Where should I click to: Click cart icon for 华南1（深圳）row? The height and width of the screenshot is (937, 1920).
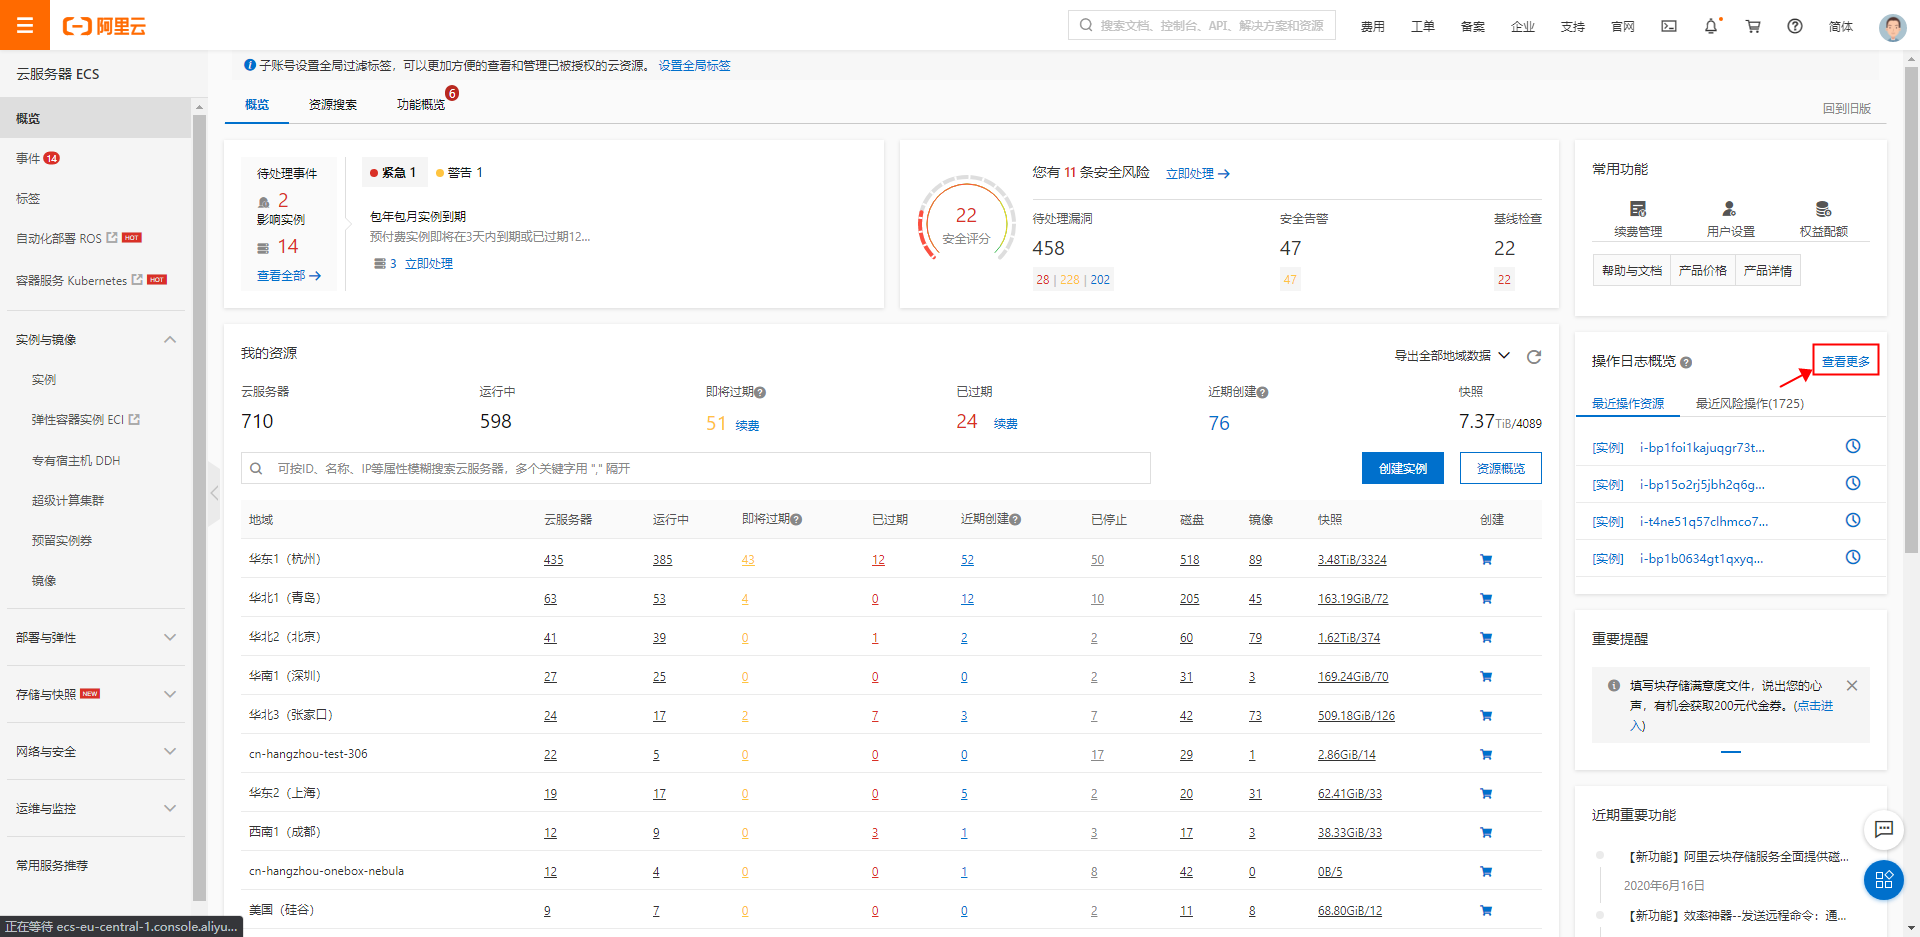[1486, 677]
